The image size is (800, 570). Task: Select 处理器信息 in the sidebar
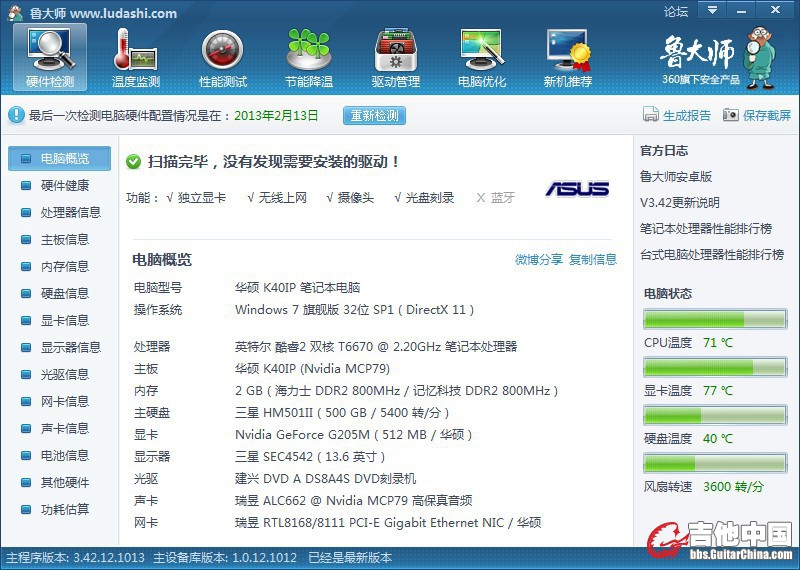tap(70, 212)
